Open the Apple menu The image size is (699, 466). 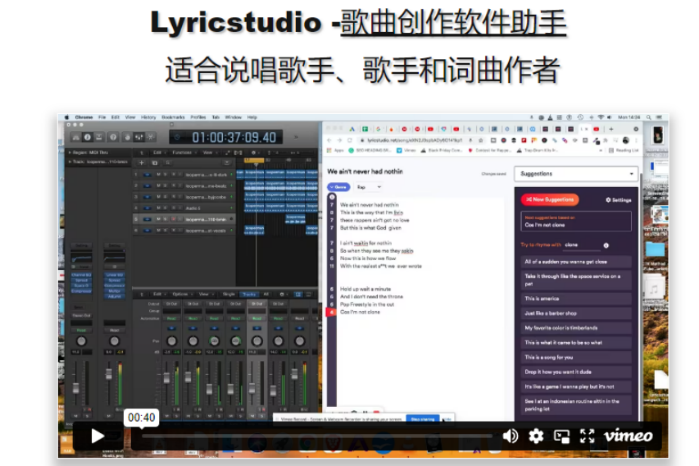pos(67,117)
